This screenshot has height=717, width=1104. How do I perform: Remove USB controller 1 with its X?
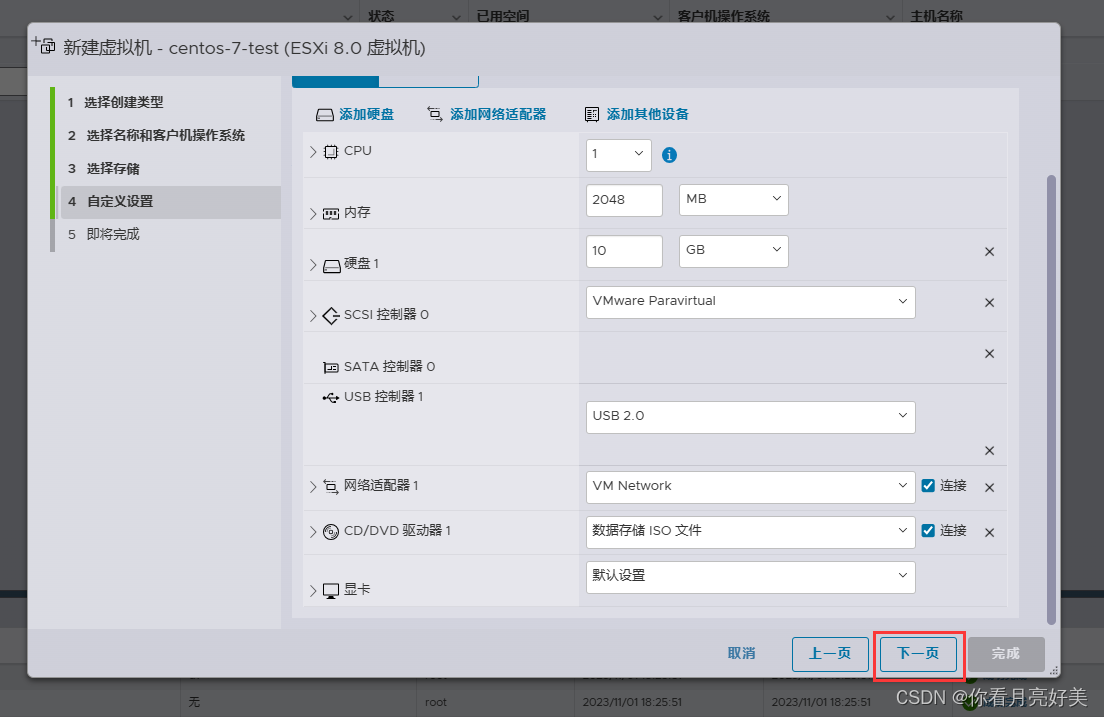pyautogui.click(x=989, y=451)
